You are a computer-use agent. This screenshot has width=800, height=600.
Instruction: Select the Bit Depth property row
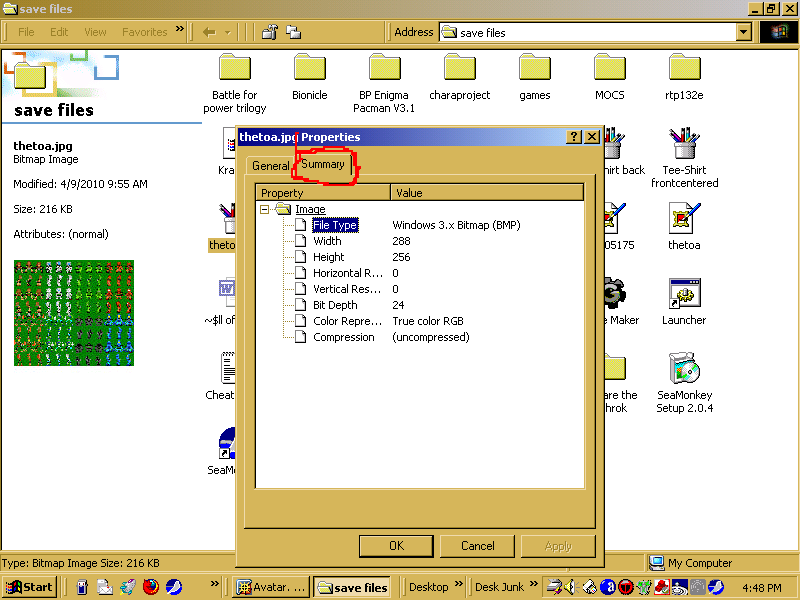click(335, 305)
